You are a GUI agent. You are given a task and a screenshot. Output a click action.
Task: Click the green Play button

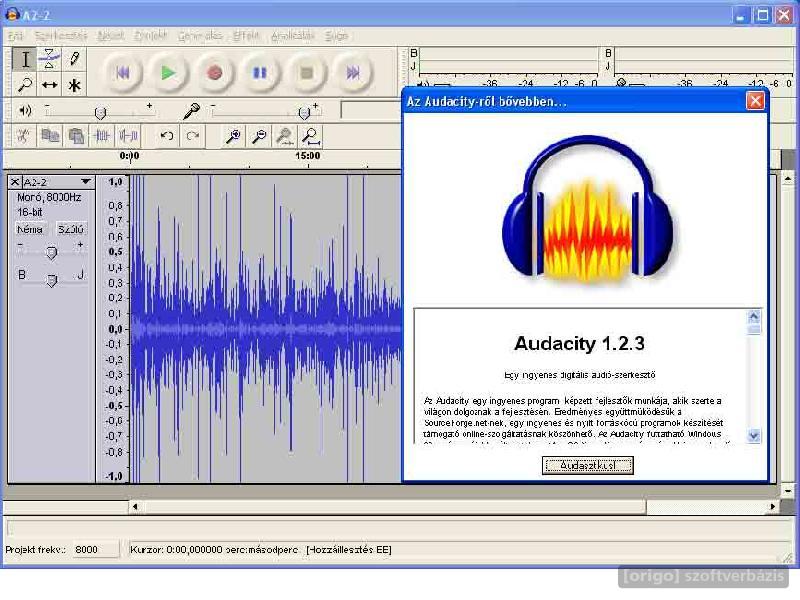click(168, 73)
